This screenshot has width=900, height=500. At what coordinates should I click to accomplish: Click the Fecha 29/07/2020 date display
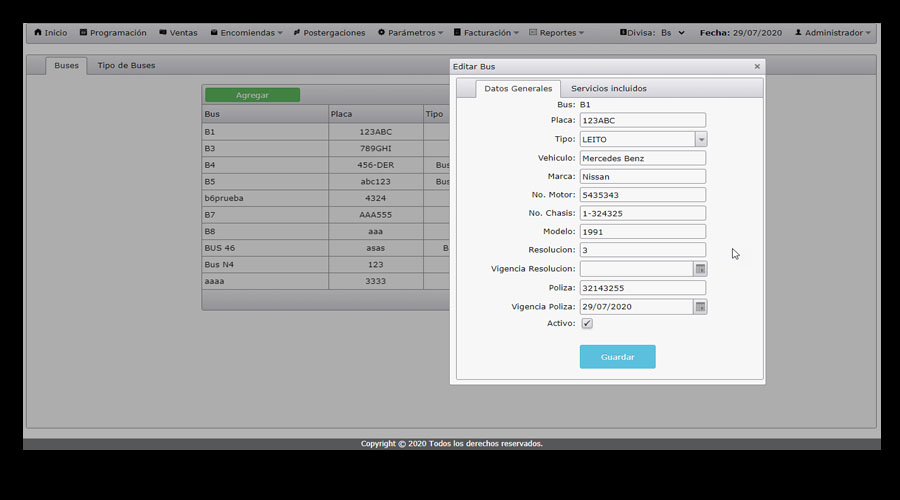(x=740, y=33)
